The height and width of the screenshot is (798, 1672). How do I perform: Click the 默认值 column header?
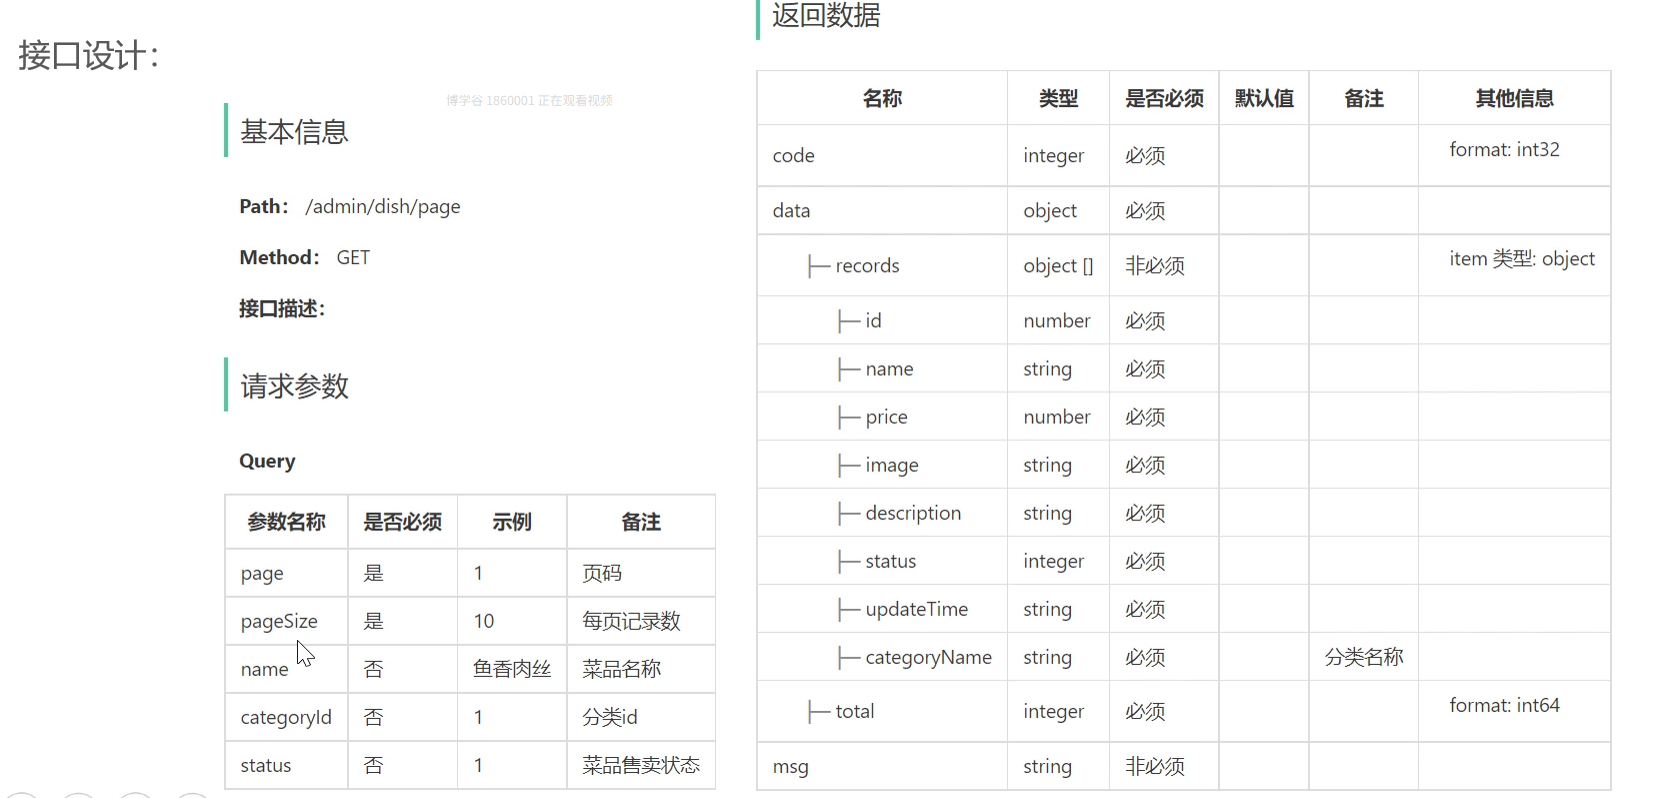pyautogui.click(x=1264, y=98)
